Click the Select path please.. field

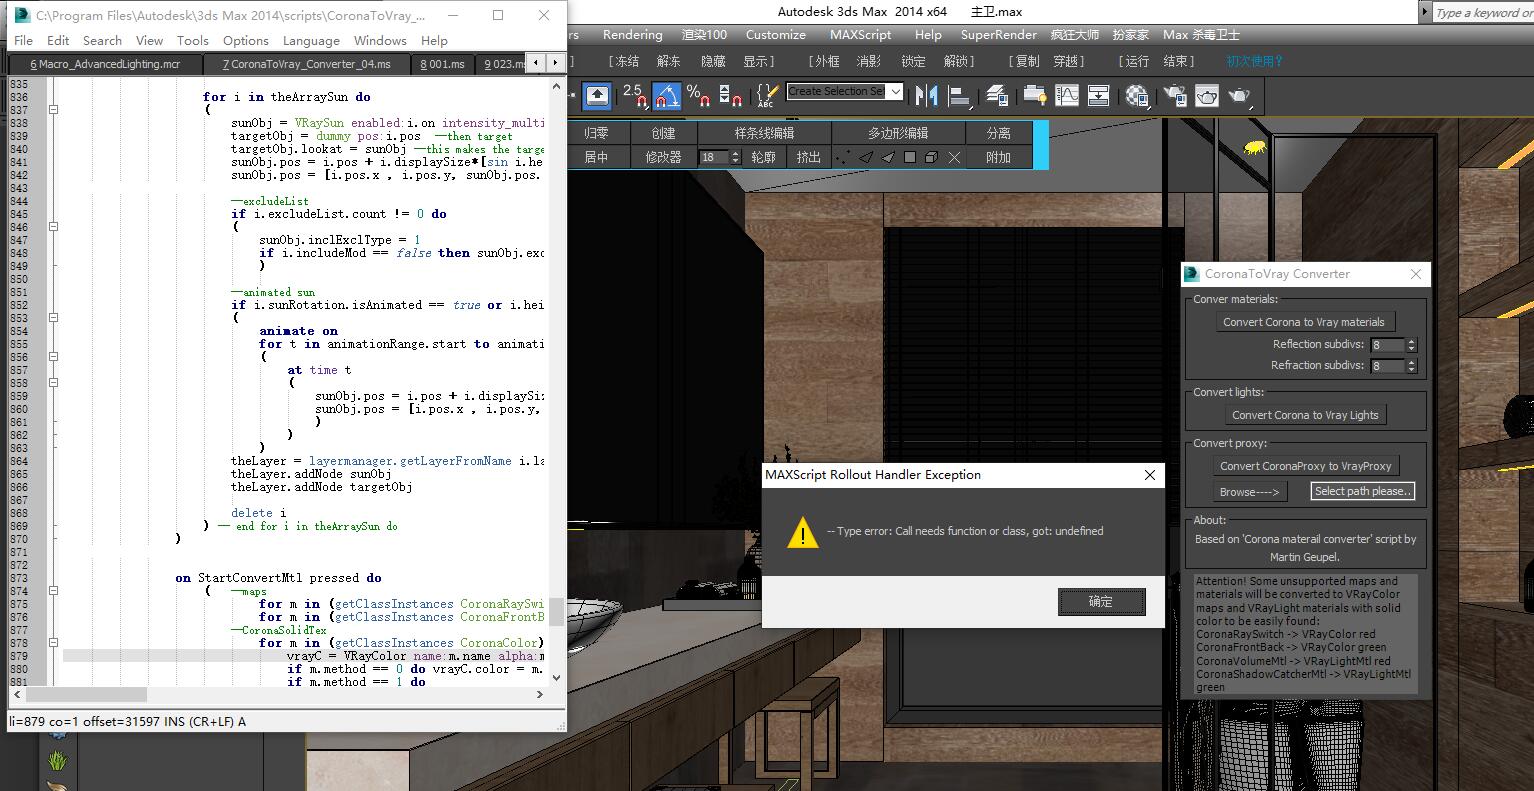point(1362,491)
